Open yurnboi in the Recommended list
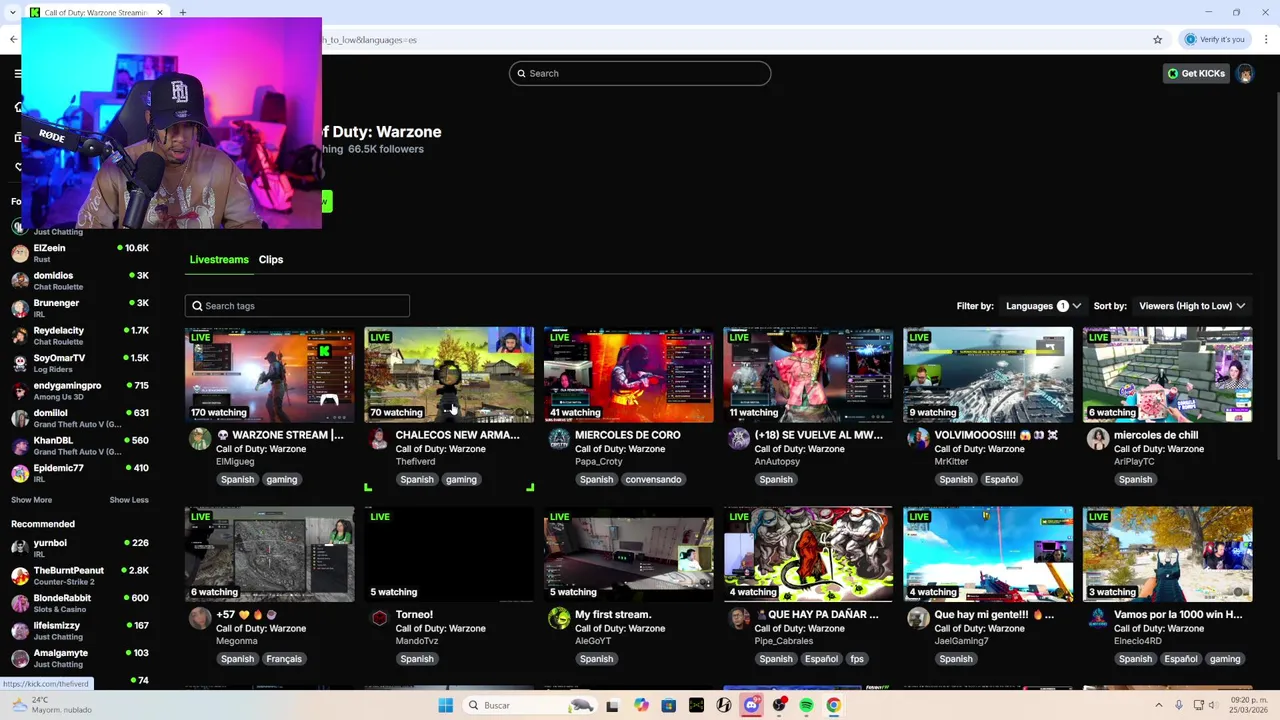1280x720 pixels. pos(80,548)
